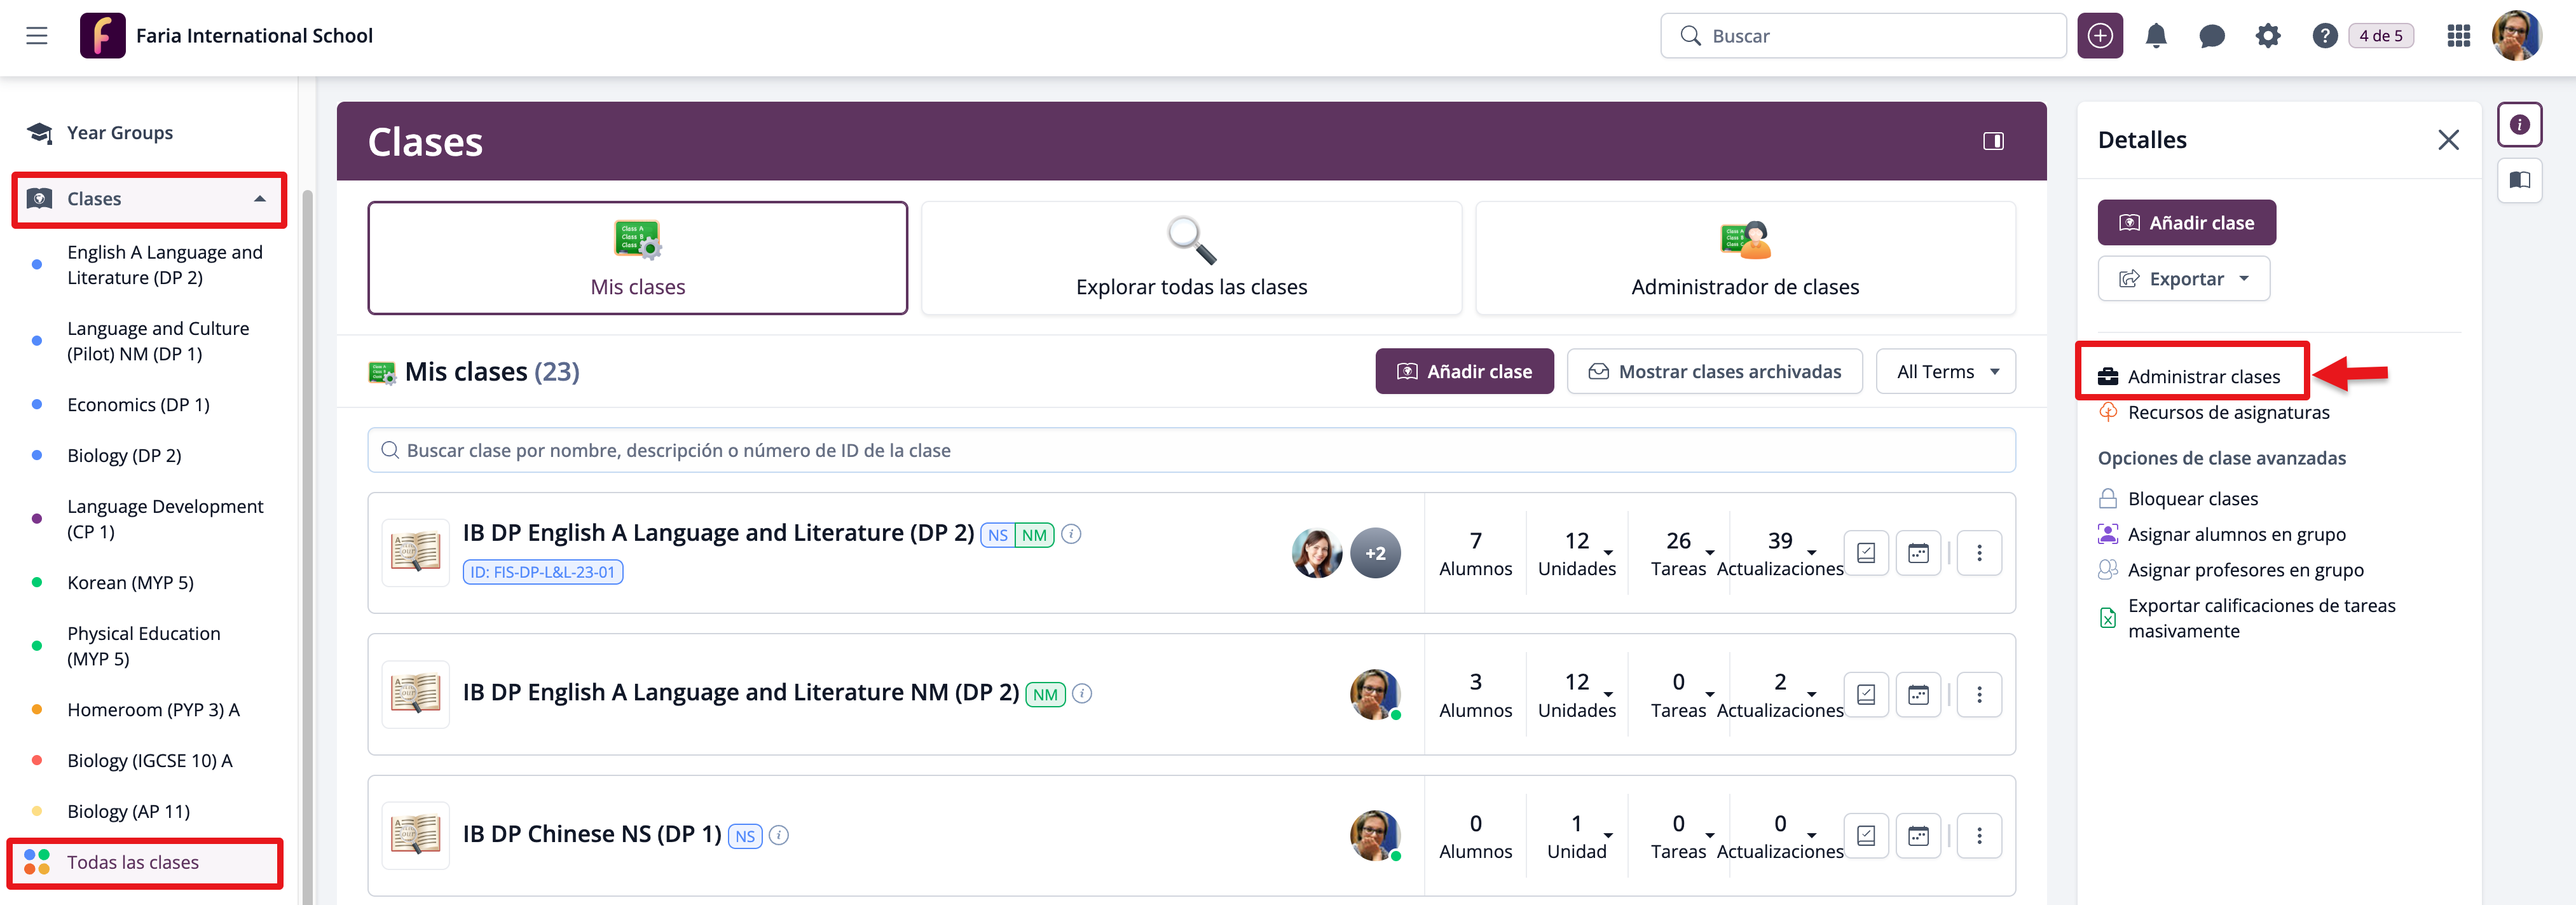Click the Administrar clases link
Viewport: 2576px width, 905px height.
pyautogui.click(x=2203, y=376)
